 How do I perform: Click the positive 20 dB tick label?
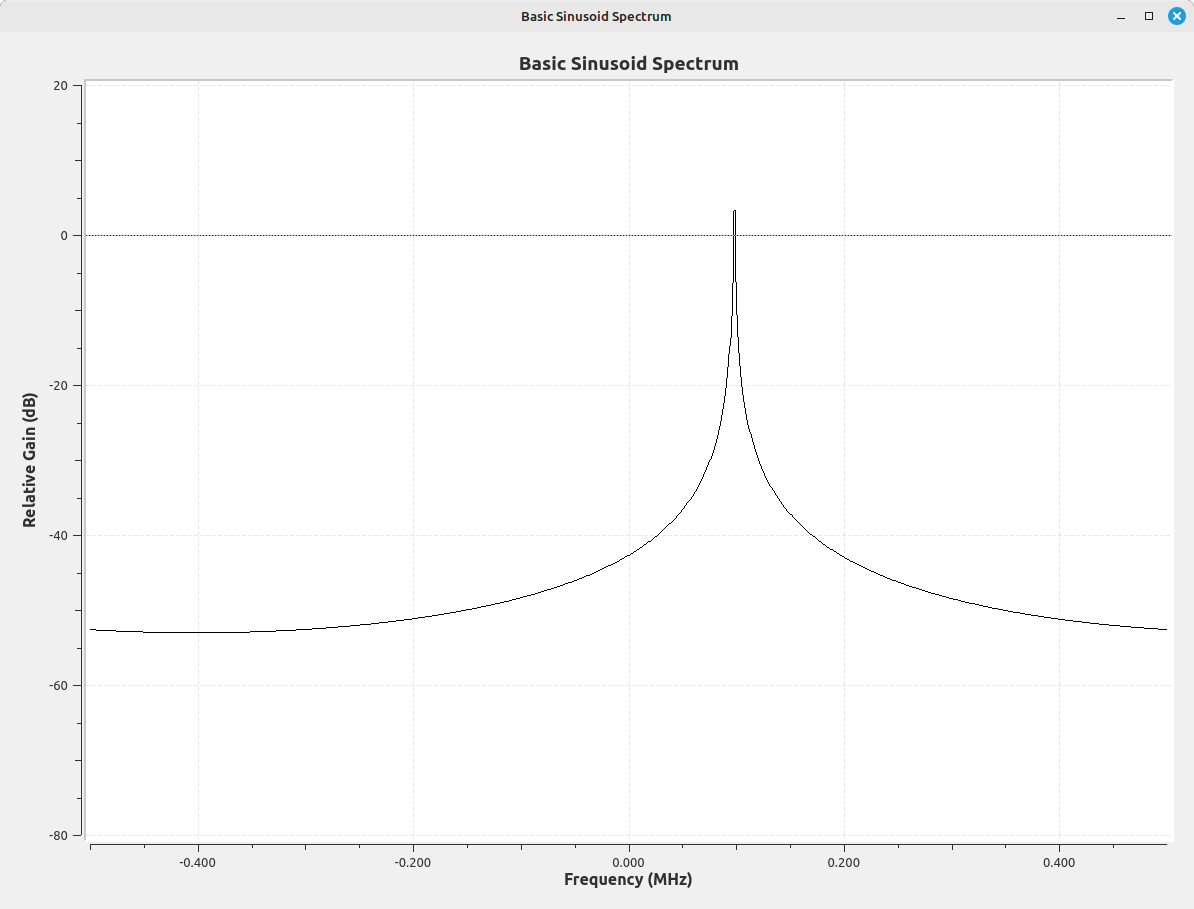[x=61, y=86]
